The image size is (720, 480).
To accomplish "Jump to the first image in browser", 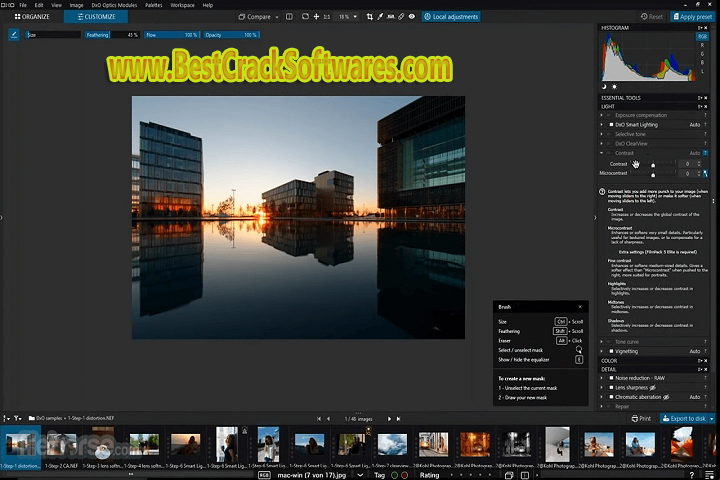I will [319, 418].
